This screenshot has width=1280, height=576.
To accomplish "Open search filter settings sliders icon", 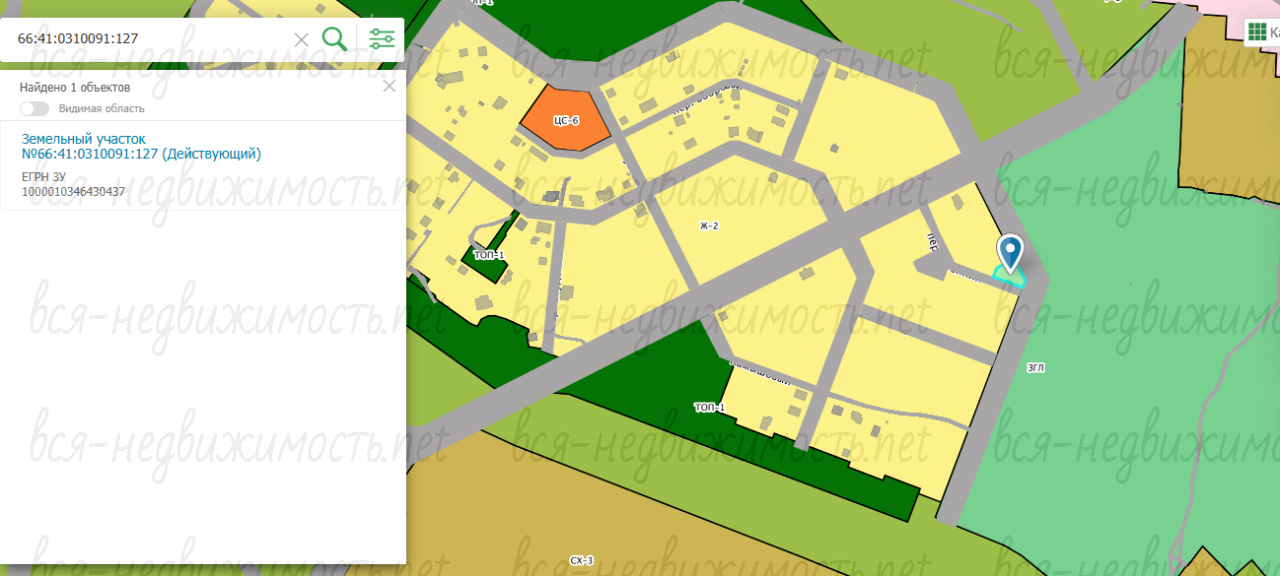I will coord(382,39).
